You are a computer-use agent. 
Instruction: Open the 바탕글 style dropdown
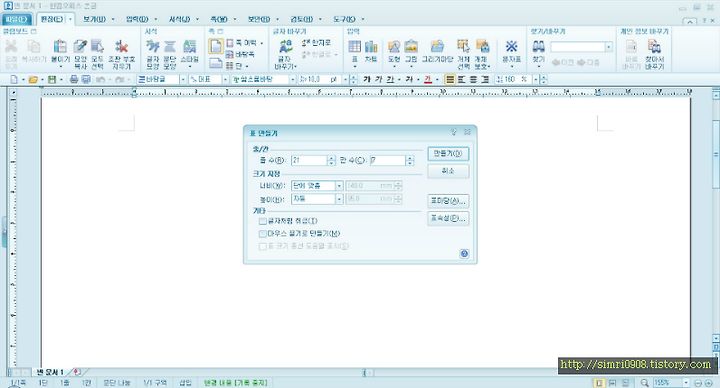(182, 79)
